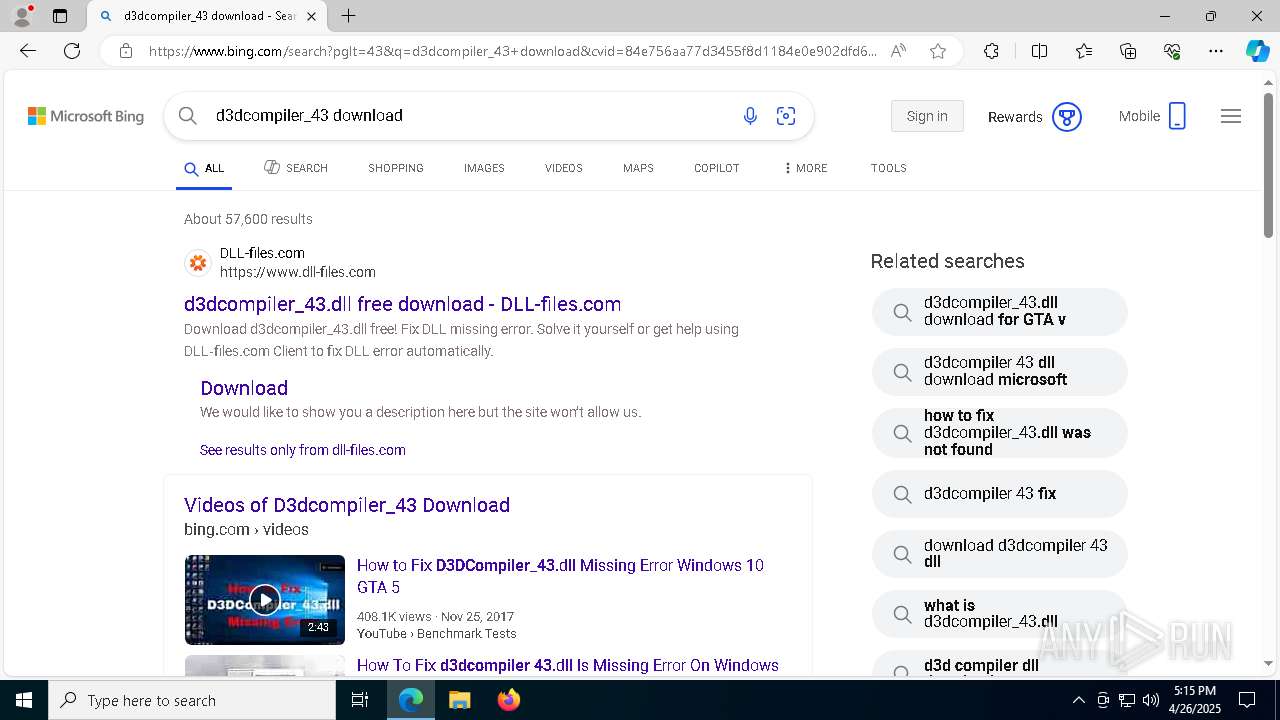1280x720 pixels.
Task: Open the Favorites list icon
Action: (1084, 51)
